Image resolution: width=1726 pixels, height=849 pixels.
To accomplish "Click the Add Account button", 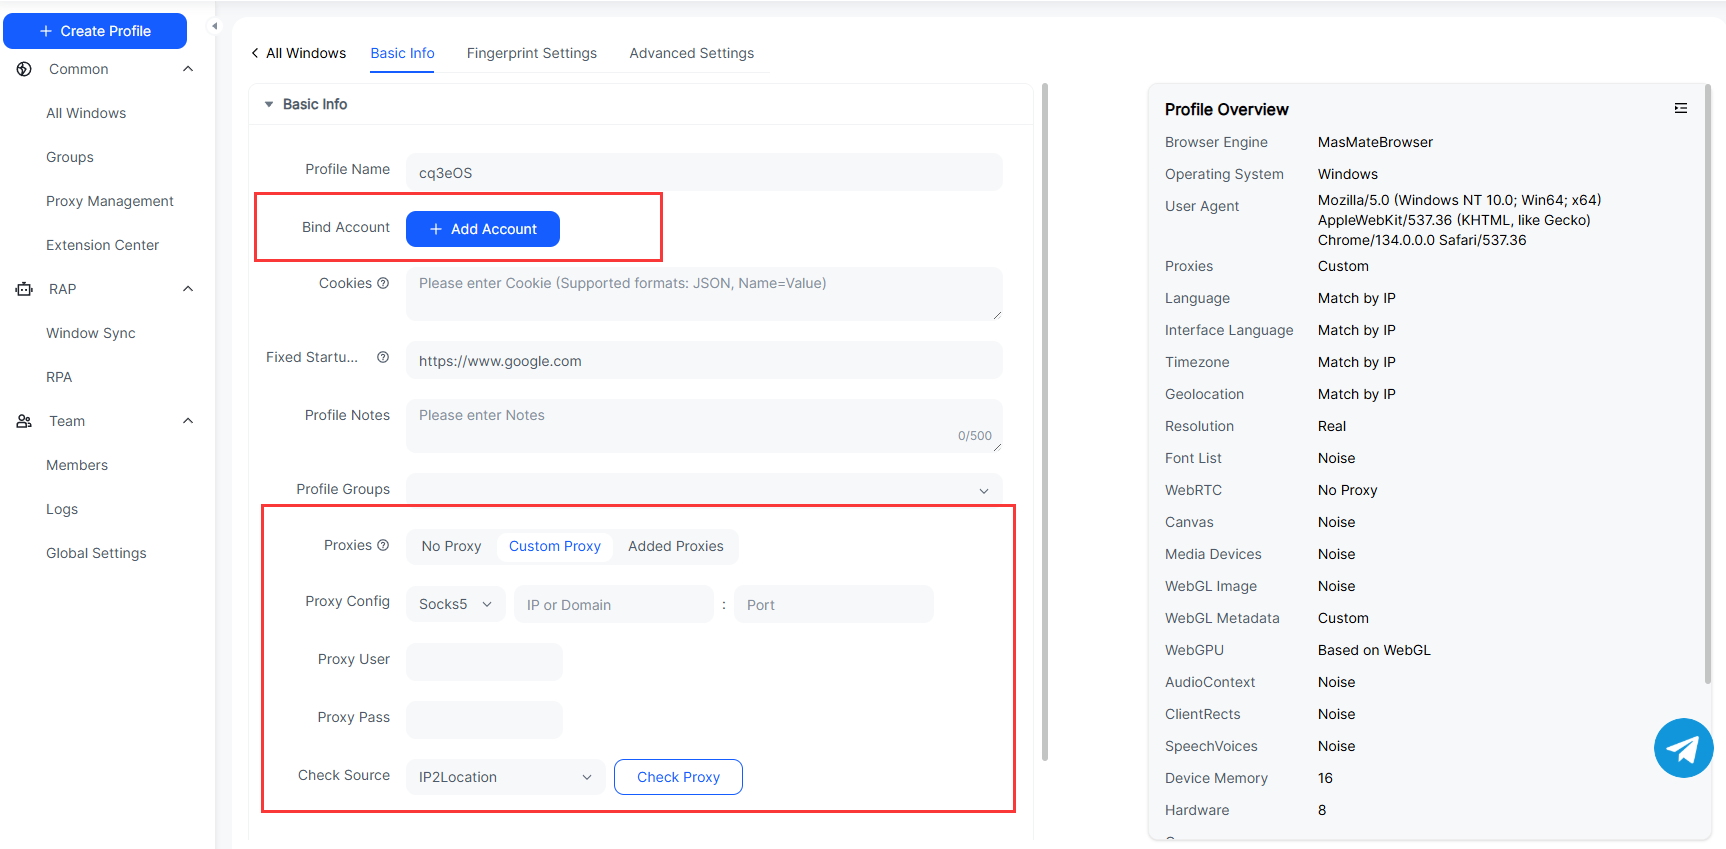I will (x=482, y=229).
